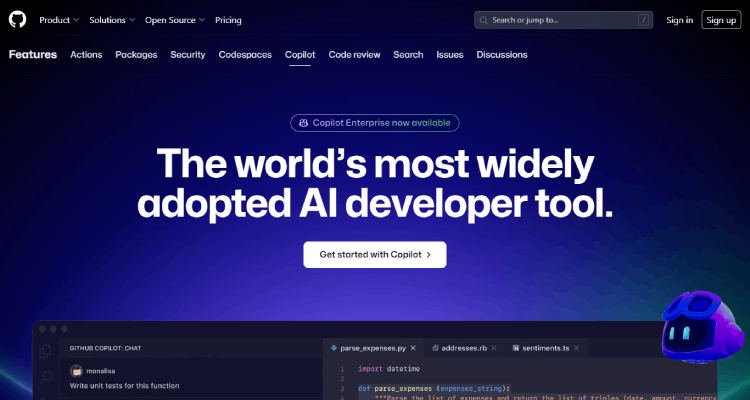This screenshot has height=400, width=750.
Task: Close the addresses.rb tab
Action: pos(494,348)
